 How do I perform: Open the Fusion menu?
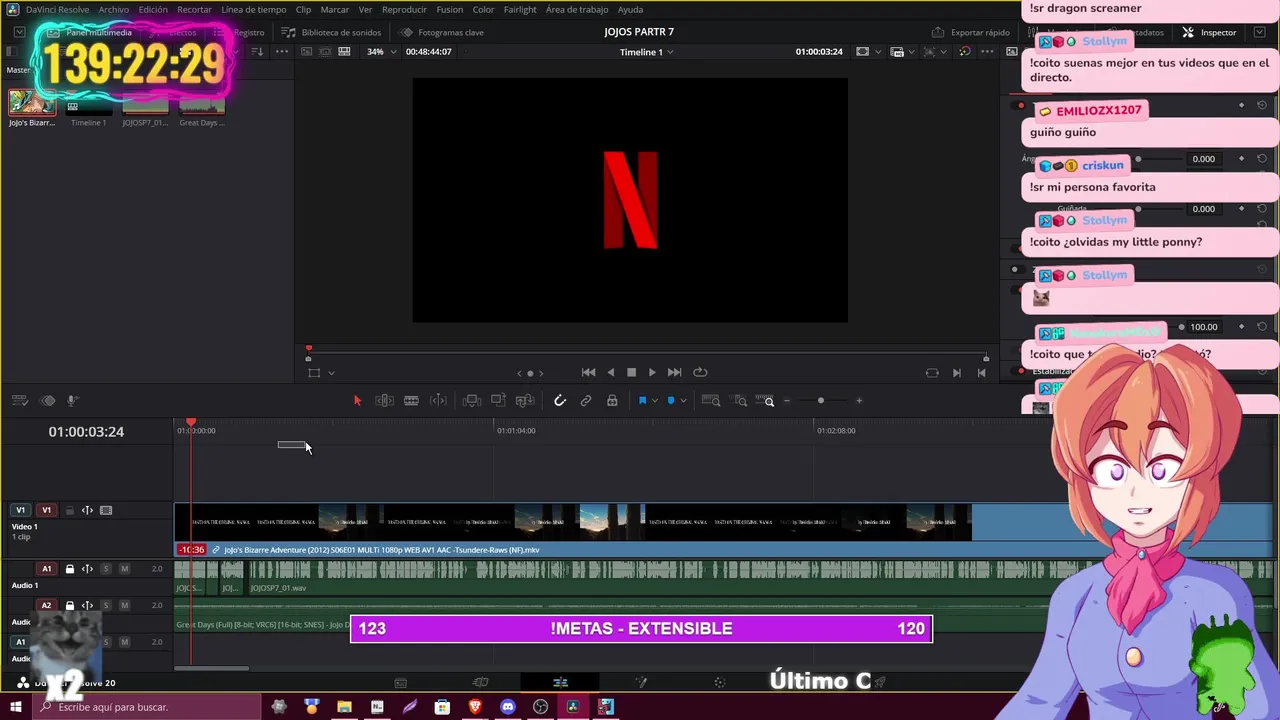coord(449,9)
